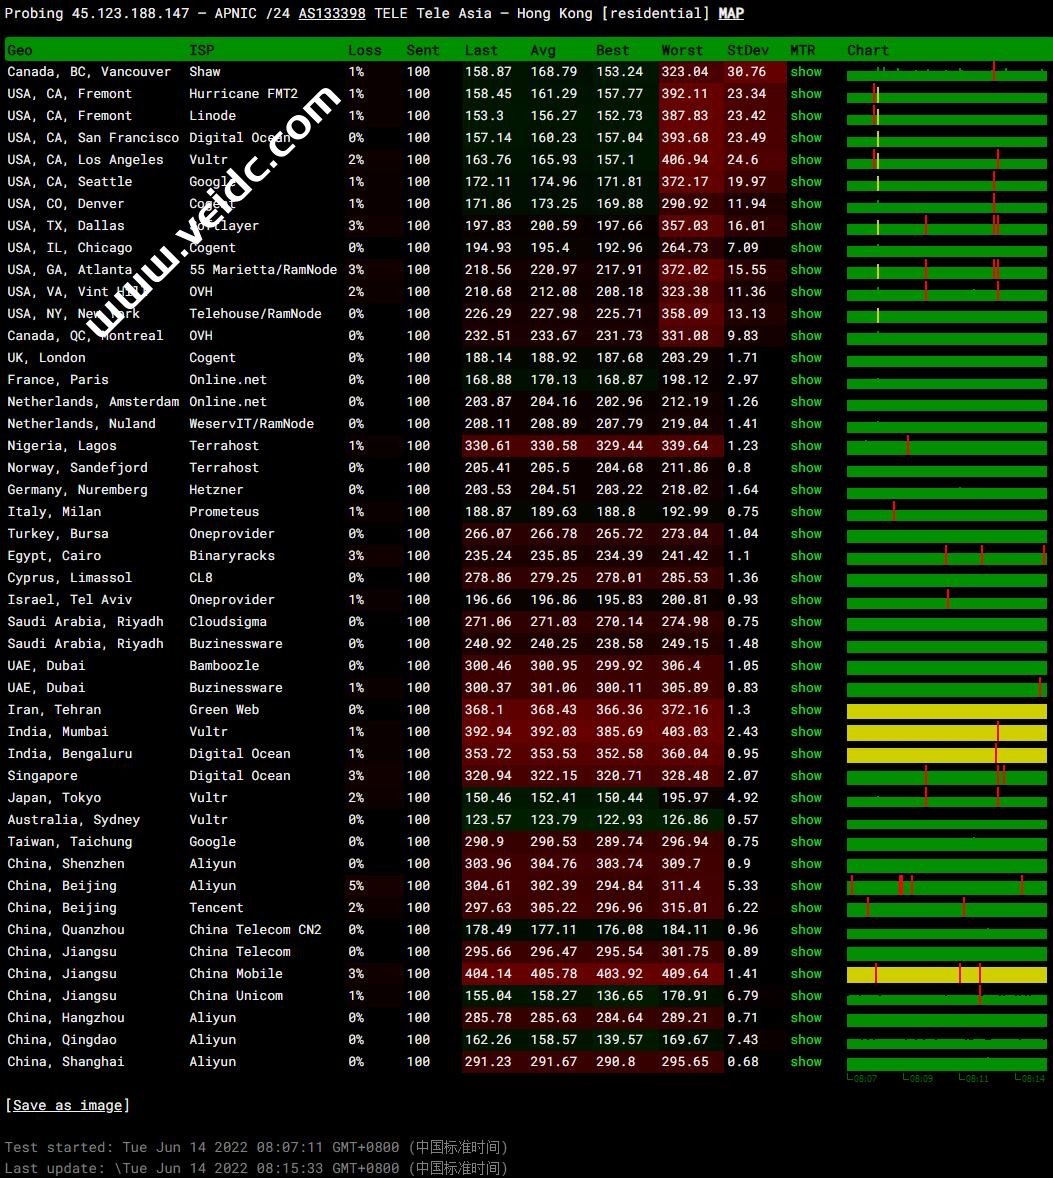
Task: Click the yellow chart bar for Jiangsu China Mobile
Action: pyautogui.click(x=946, y=974)
